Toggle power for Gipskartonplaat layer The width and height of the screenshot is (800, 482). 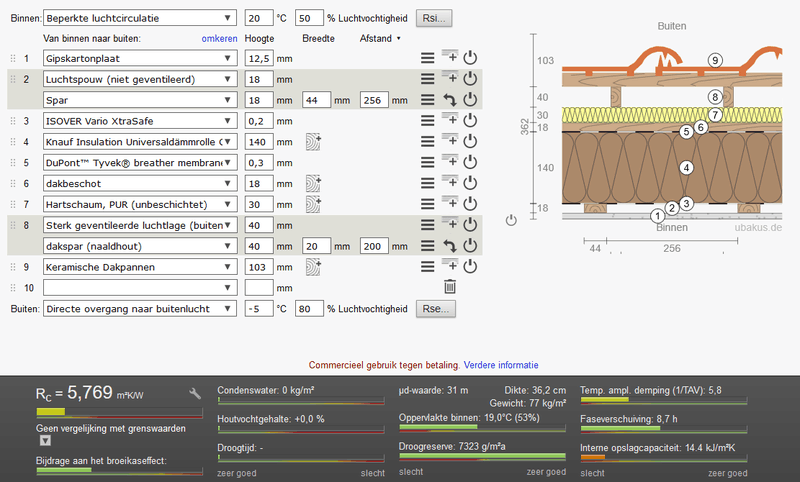[470, 58]
